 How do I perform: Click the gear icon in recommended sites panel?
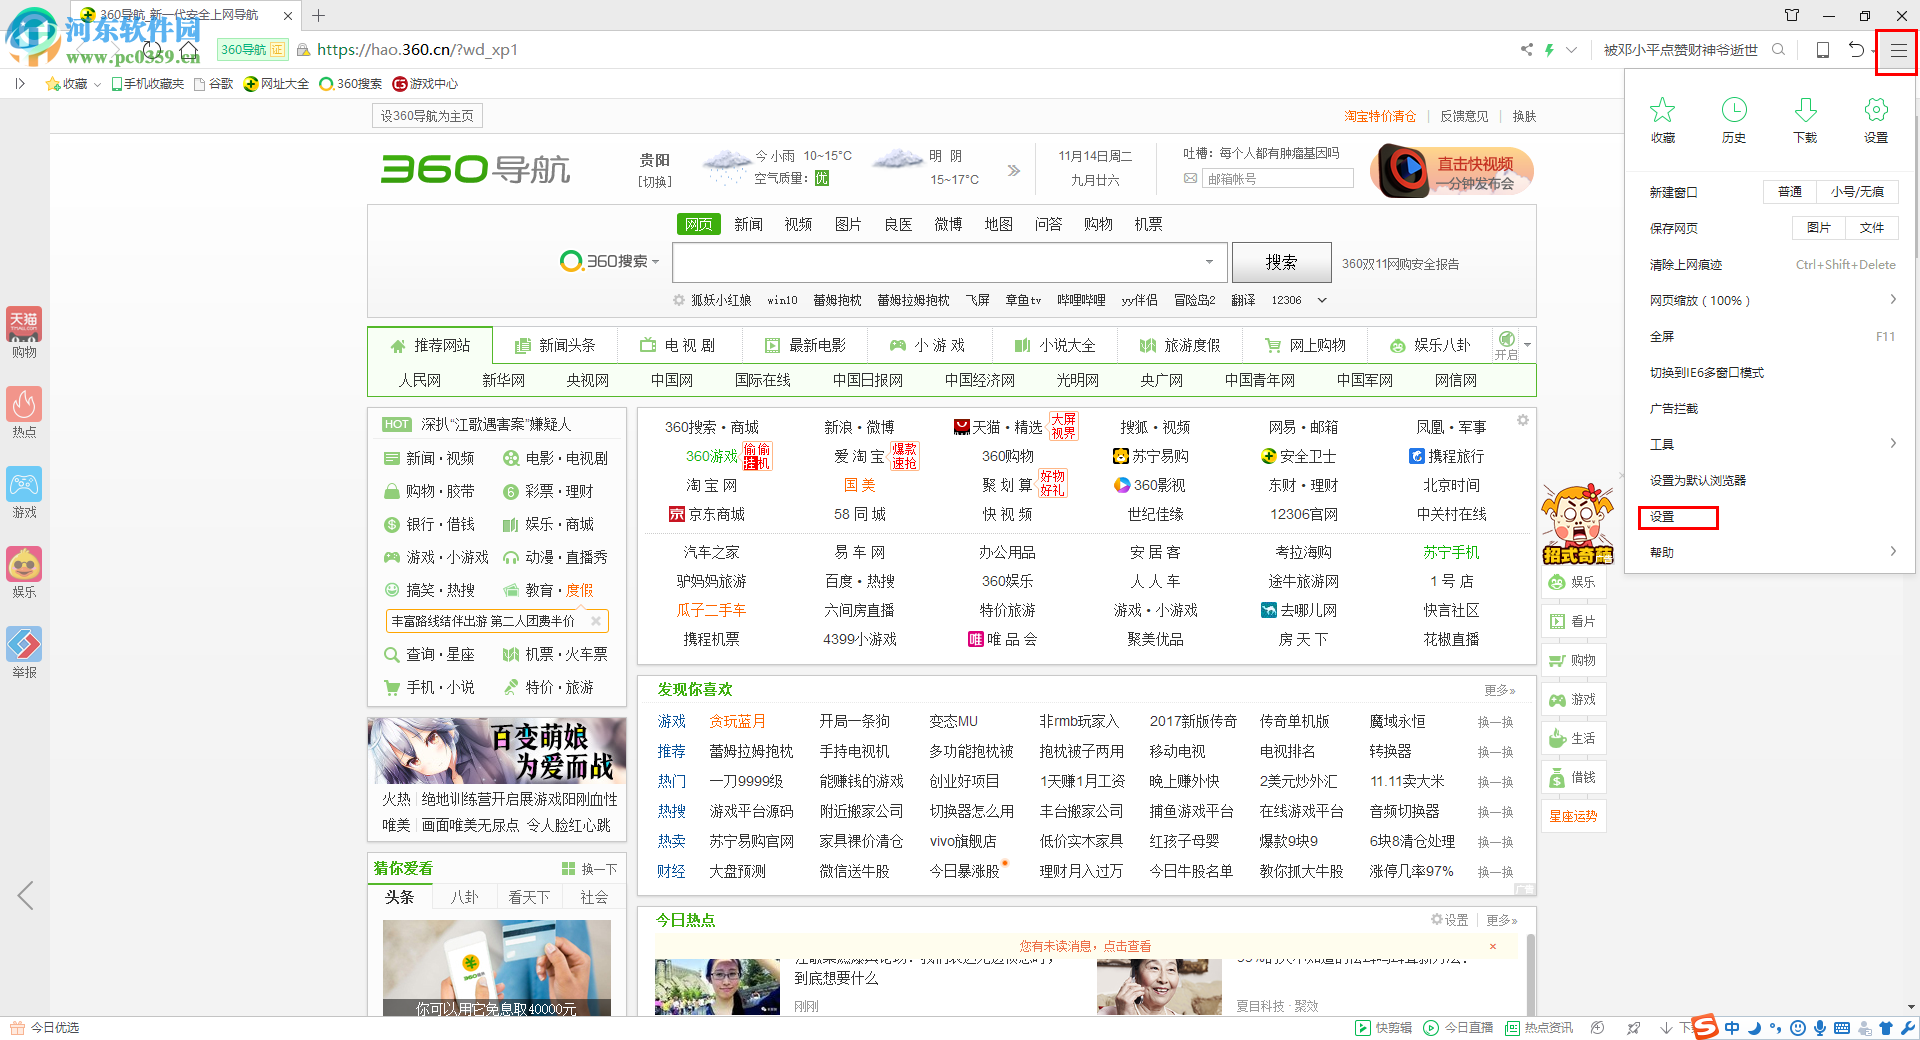[1522, 420]
